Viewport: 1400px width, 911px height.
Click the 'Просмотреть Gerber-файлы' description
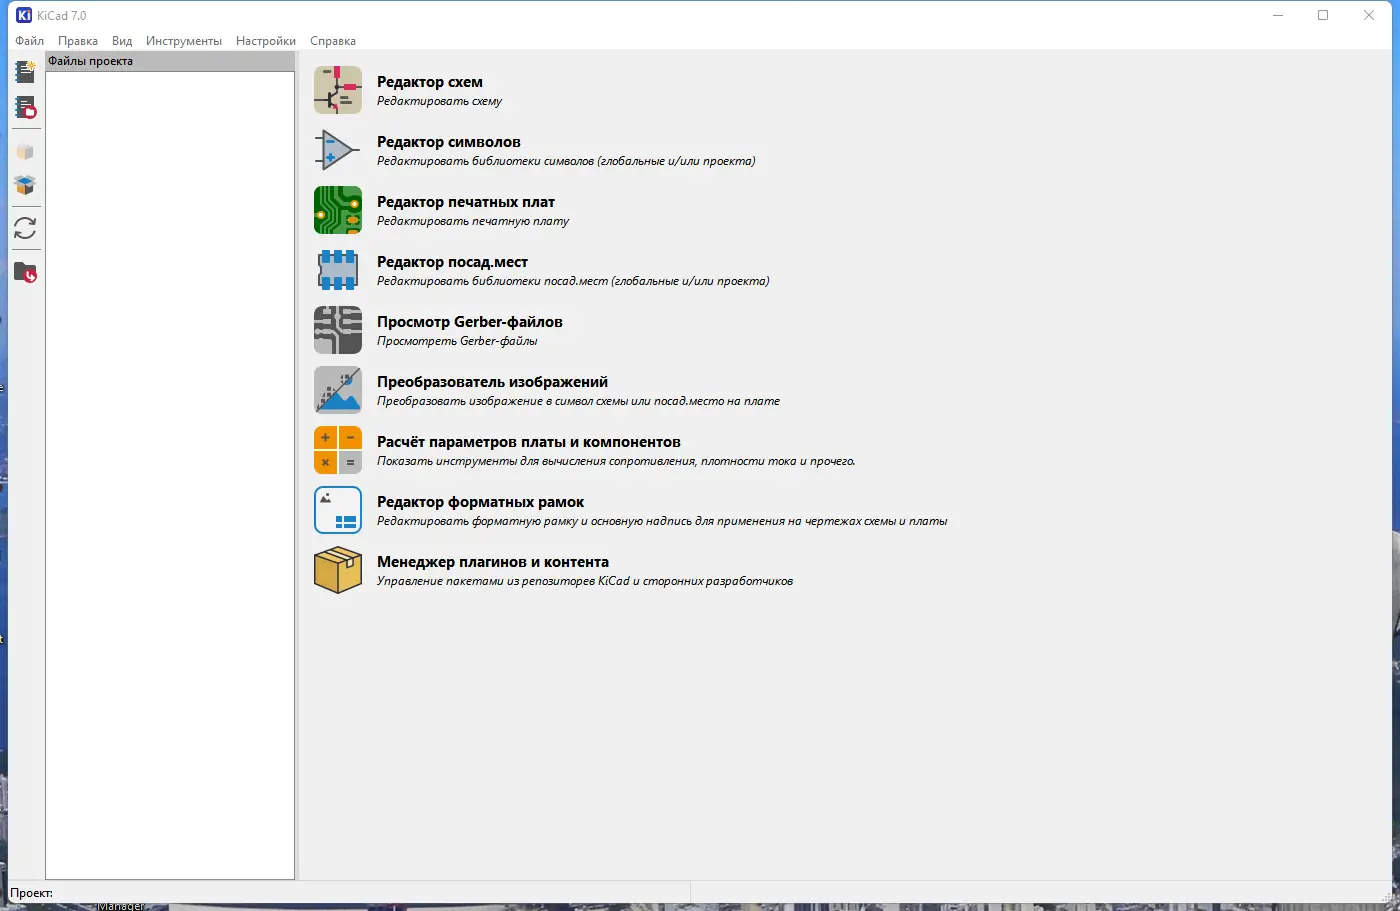pyautogui.click(x=457, y=341)
